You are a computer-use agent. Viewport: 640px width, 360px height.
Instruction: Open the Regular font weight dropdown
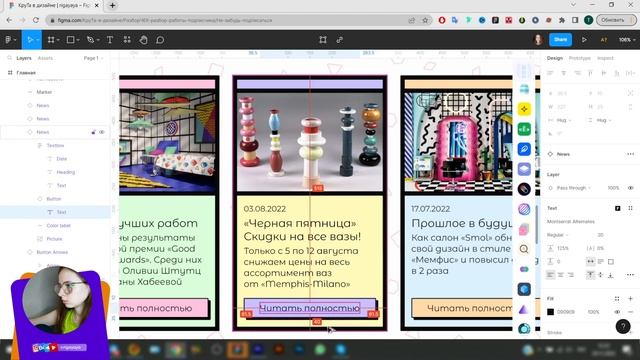pos(557,235)
